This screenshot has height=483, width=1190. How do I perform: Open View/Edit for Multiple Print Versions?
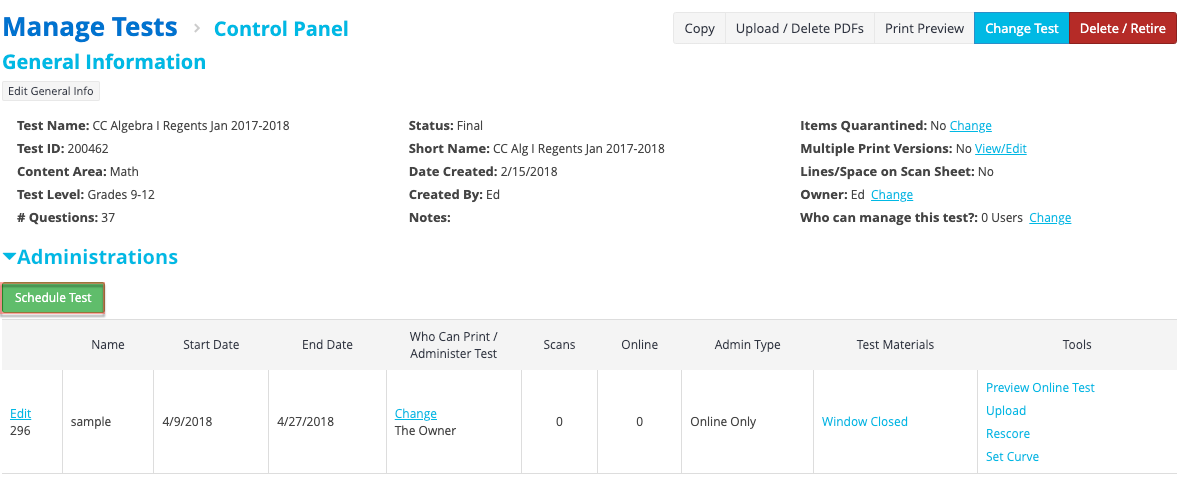pyautogui.click(x=1000, y=149)
